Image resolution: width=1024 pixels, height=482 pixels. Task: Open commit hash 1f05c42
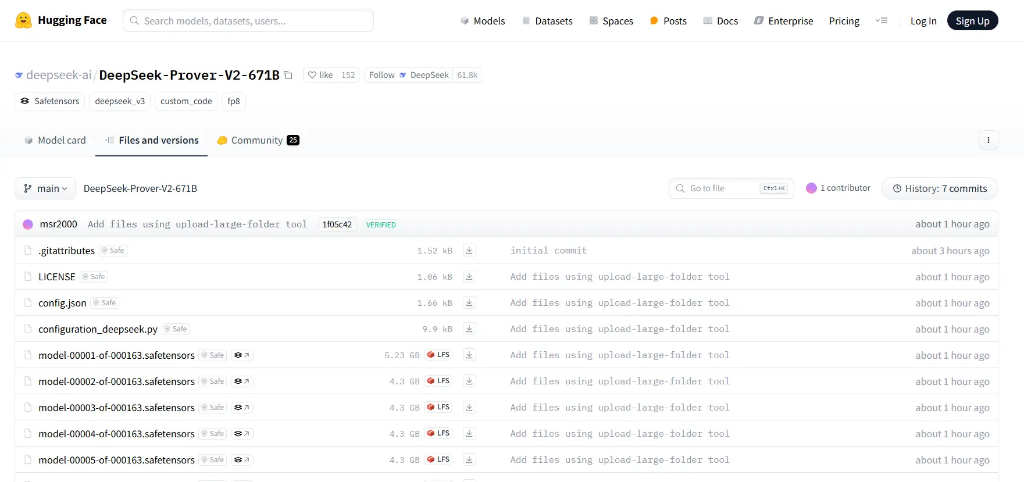click(x=338, y=224)
